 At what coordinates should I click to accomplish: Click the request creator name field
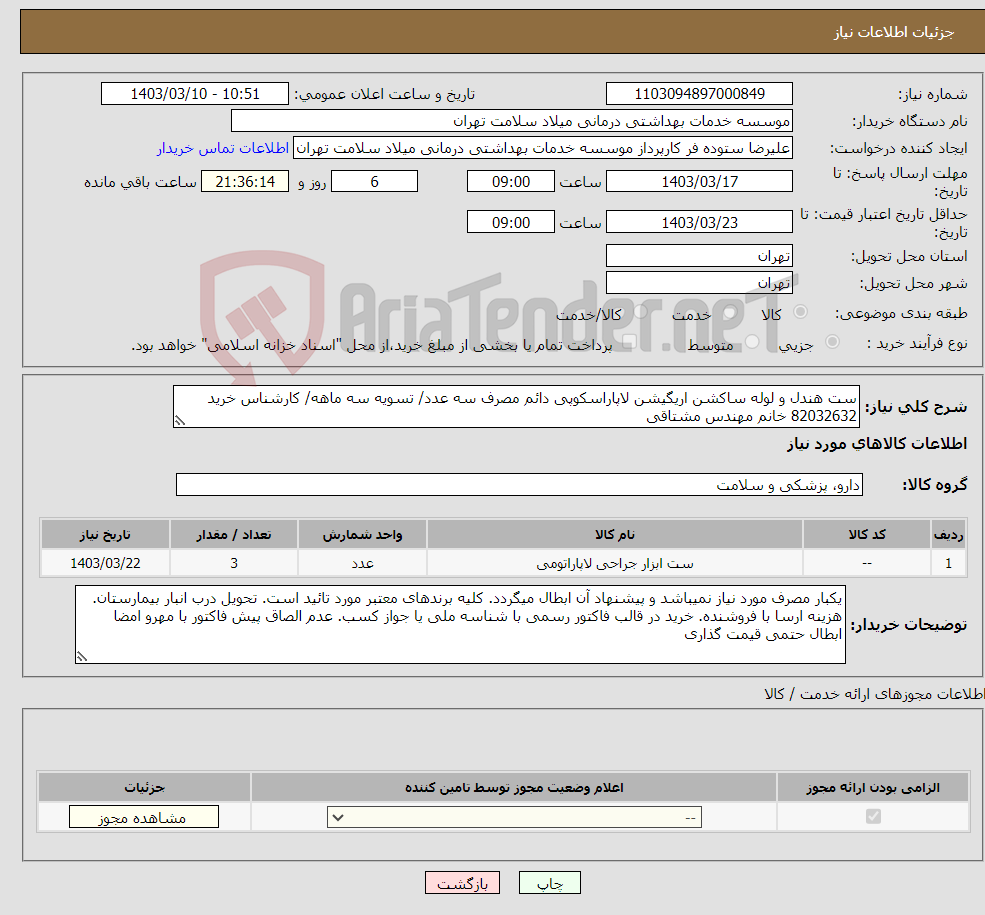click(543, 148)
